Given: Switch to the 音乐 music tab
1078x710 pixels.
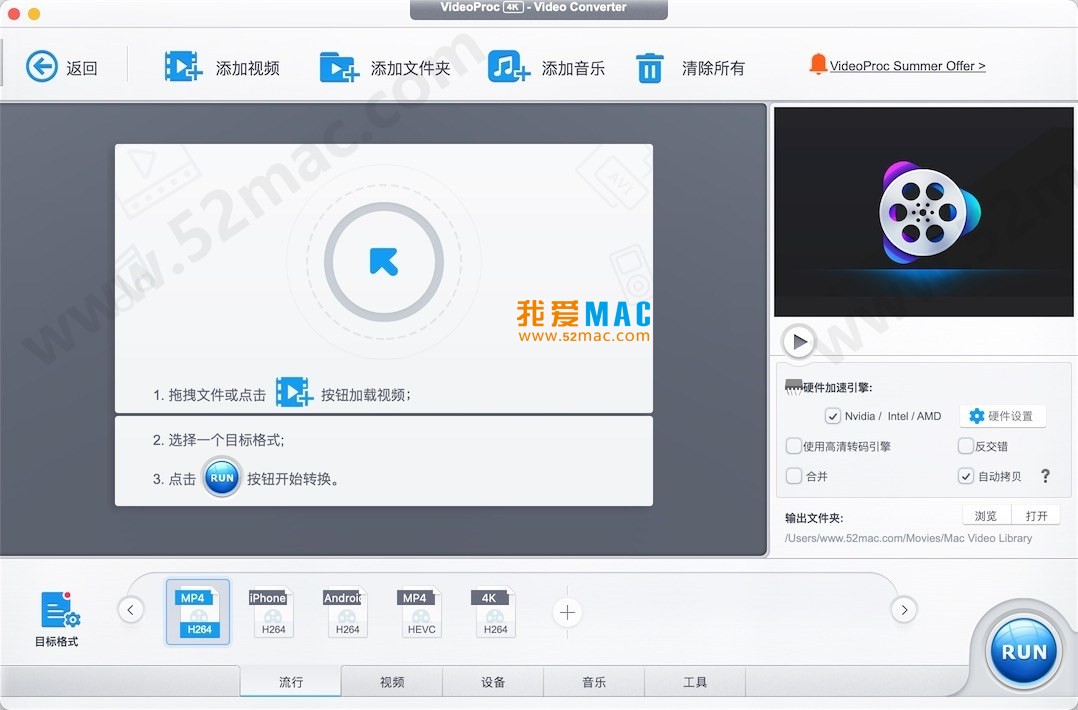Looking at the screenshot, I should 594,682.
